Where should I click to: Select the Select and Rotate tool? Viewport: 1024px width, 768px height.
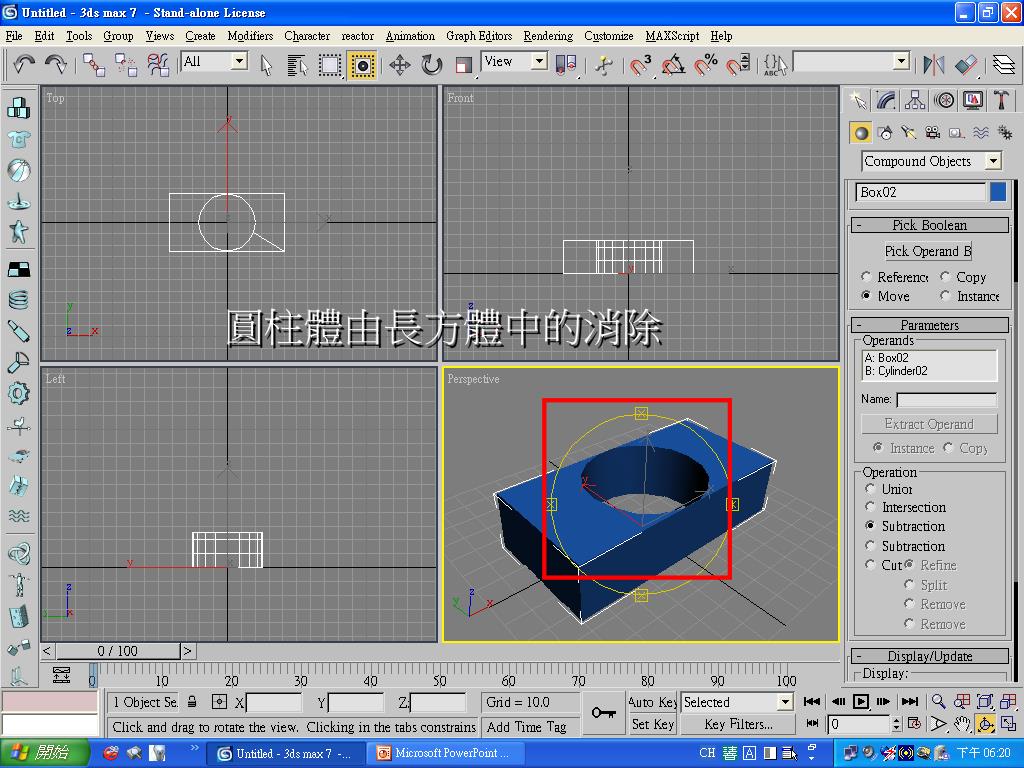(x=432, y=65)
